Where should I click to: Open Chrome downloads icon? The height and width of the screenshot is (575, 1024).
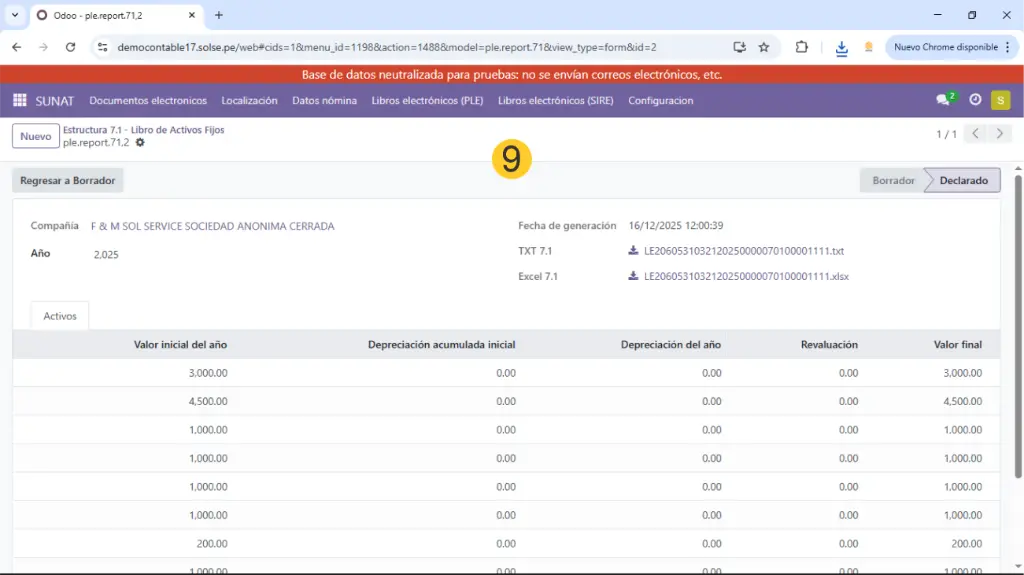[x=842, y=47]
